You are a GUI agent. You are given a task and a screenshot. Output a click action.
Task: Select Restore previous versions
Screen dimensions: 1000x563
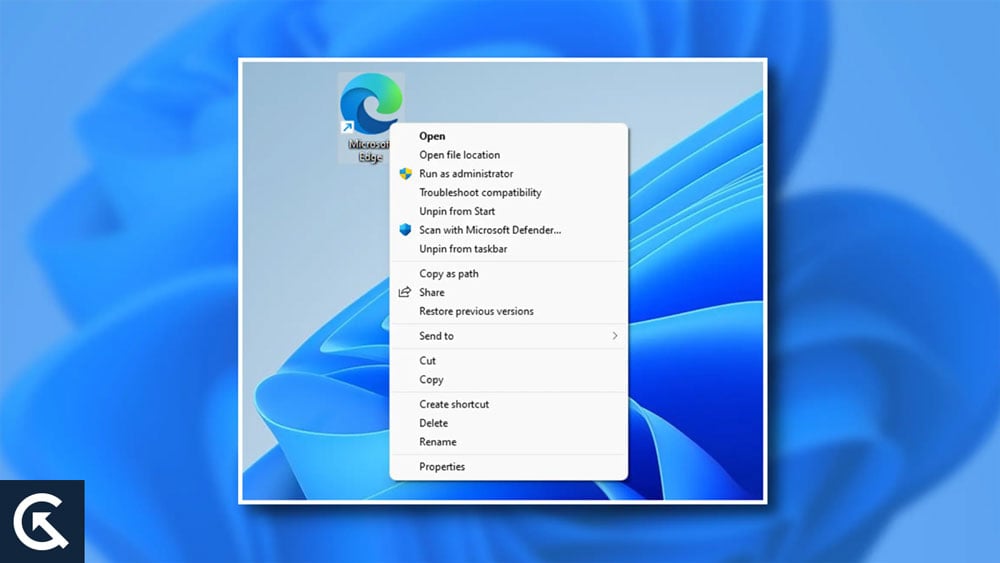click(476, 312)
